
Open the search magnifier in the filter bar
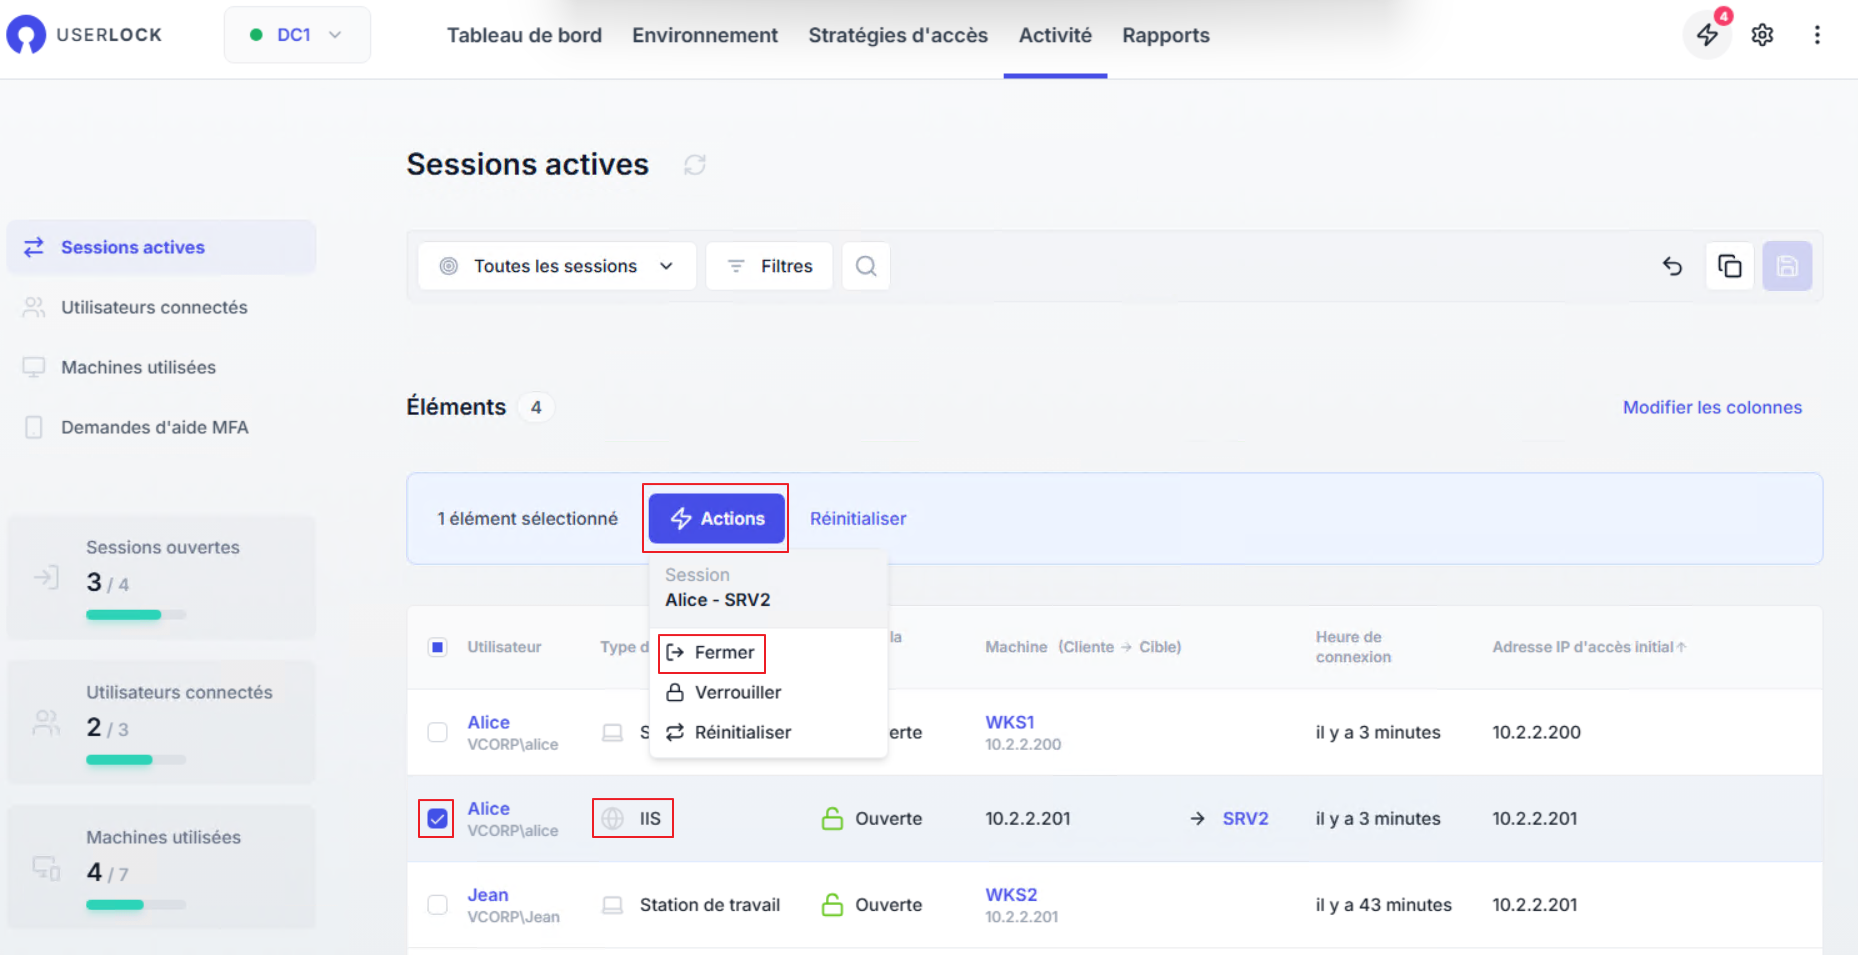866,266
